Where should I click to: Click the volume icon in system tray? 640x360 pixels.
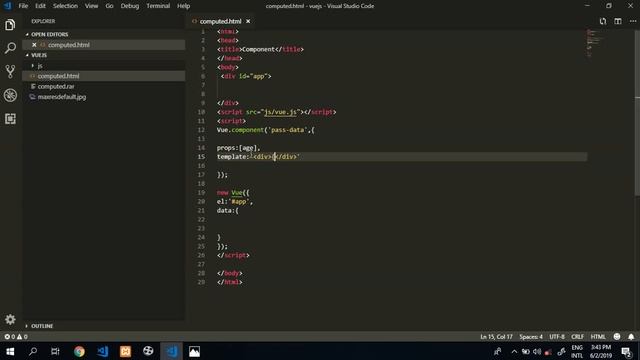(x=537, y=351)
